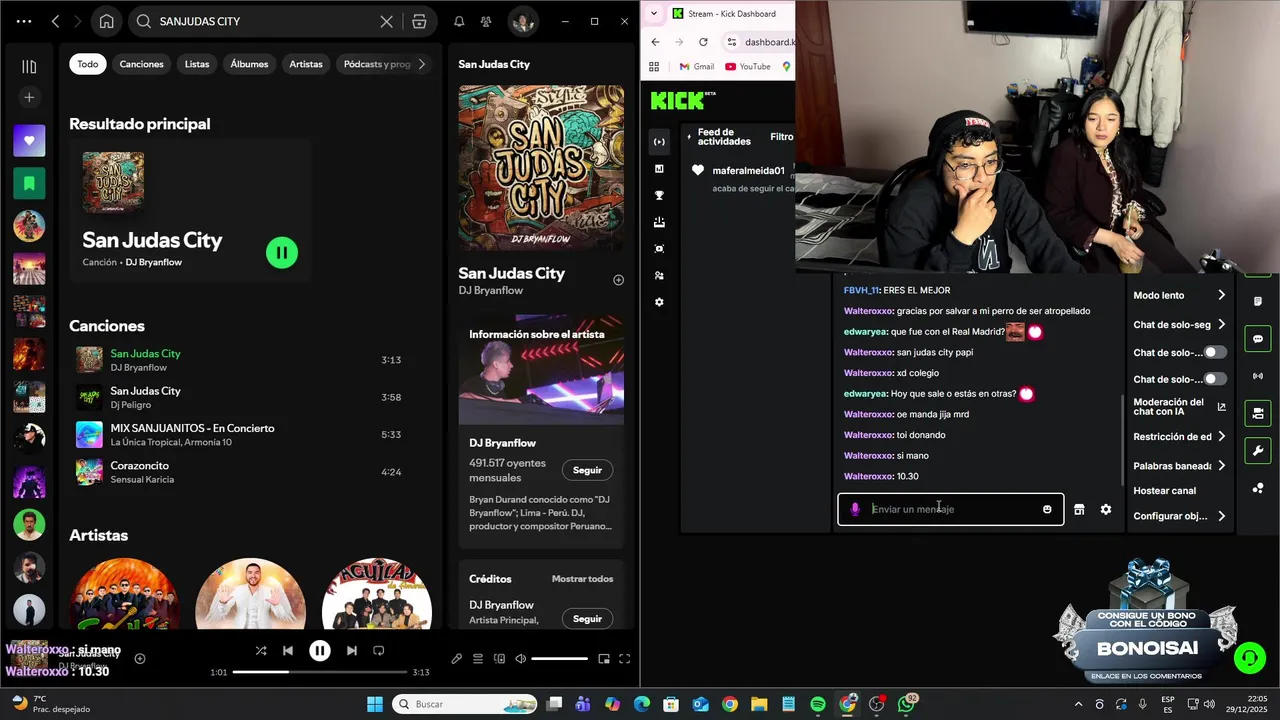Click Hostear canal option
1280x720 pixels.
1164,491
